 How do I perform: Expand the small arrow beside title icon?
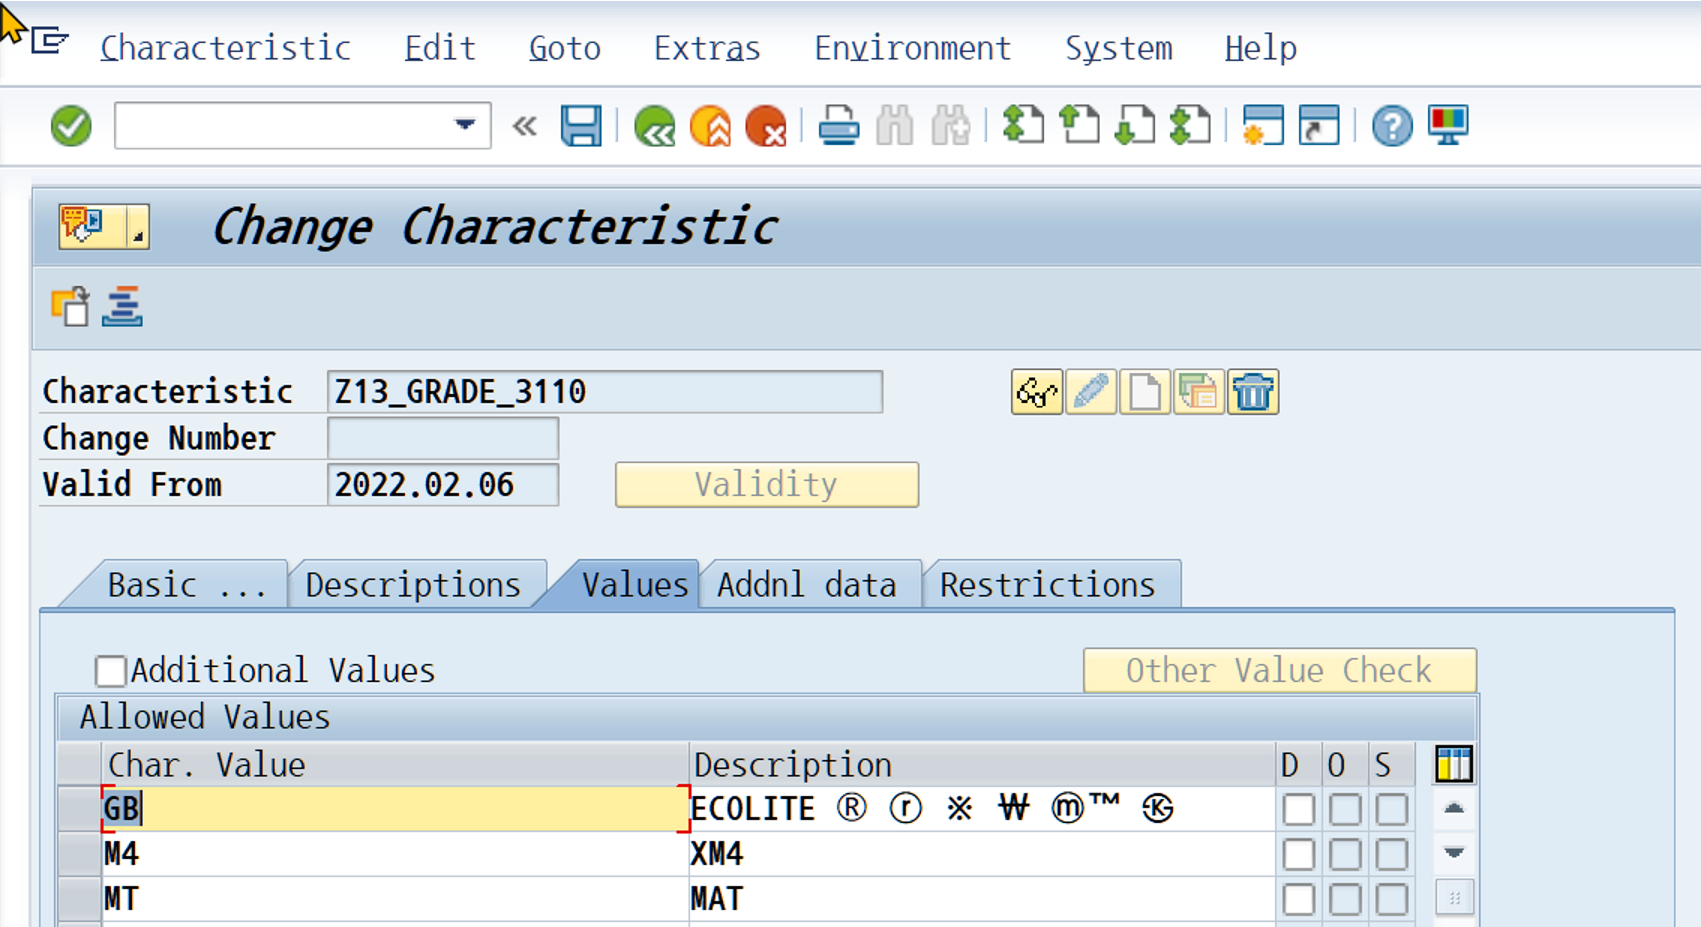point(138,226)
